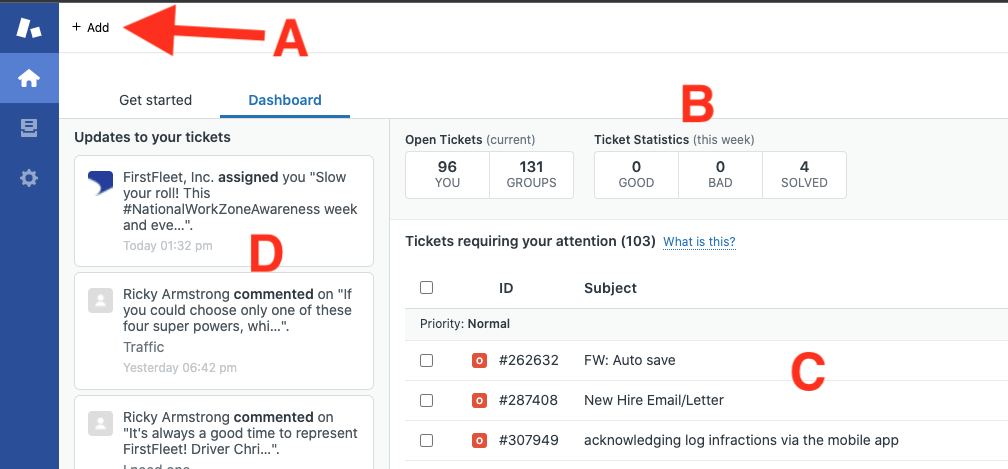Click open status icon for ticket #262632

479,360
